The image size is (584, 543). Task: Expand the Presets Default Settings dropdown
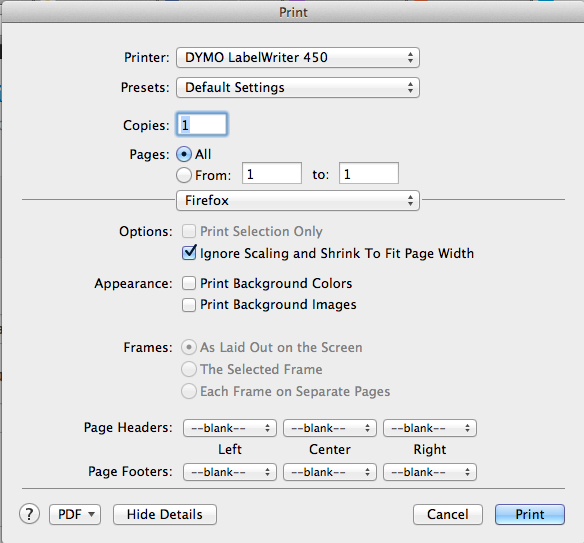click(298, 88)
